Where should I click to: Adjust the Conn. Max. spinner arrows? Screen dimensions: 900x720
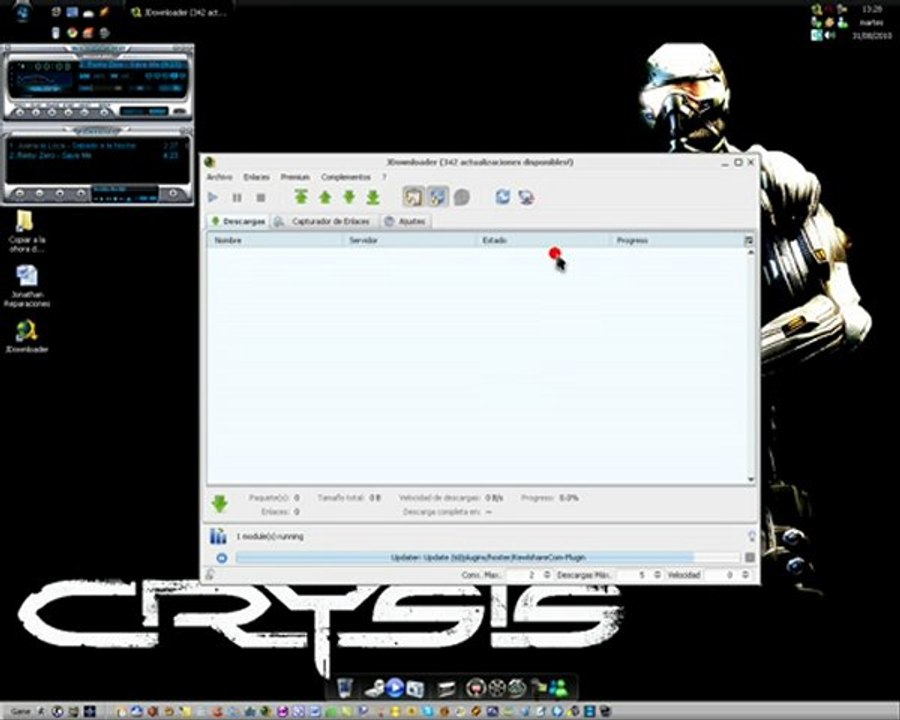coord(546,574)
